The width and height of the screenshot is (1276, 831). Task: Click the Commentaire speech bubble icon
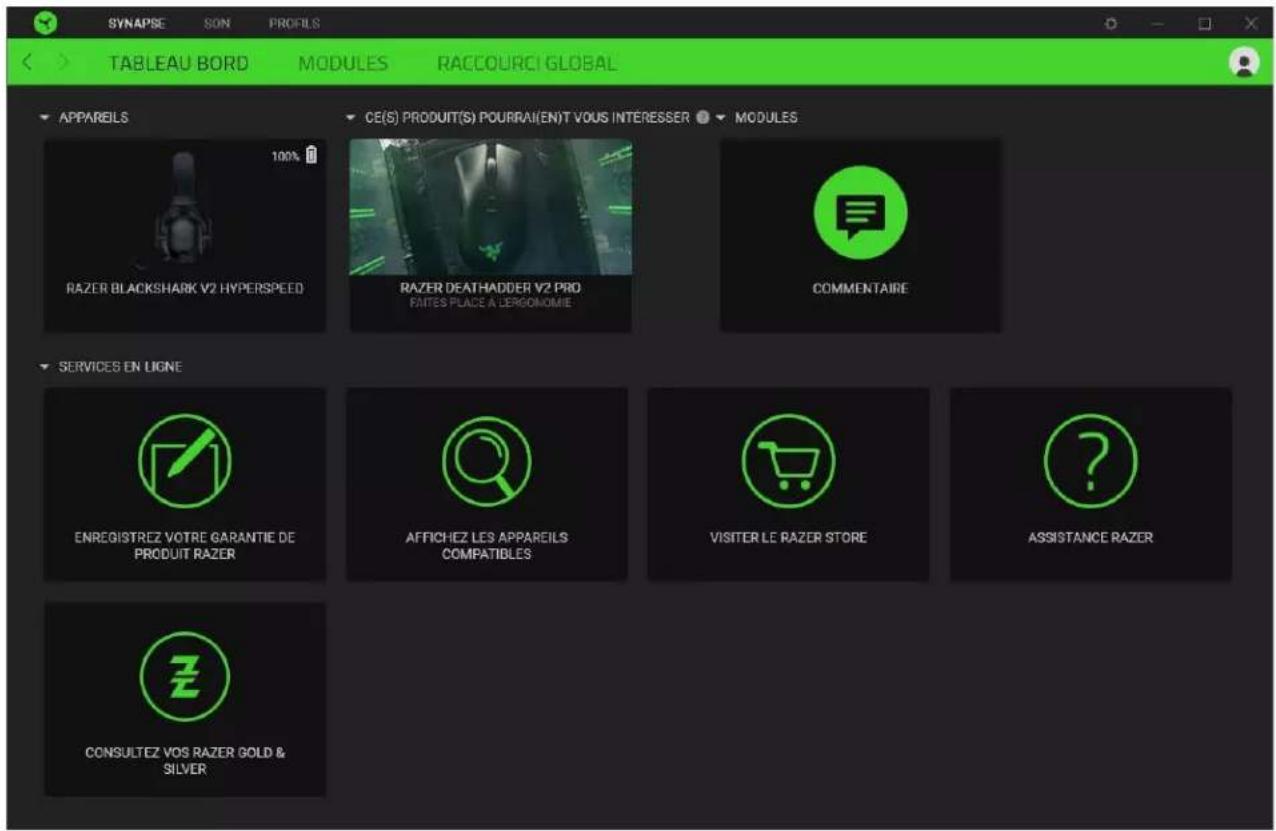[x=860, y=212]
